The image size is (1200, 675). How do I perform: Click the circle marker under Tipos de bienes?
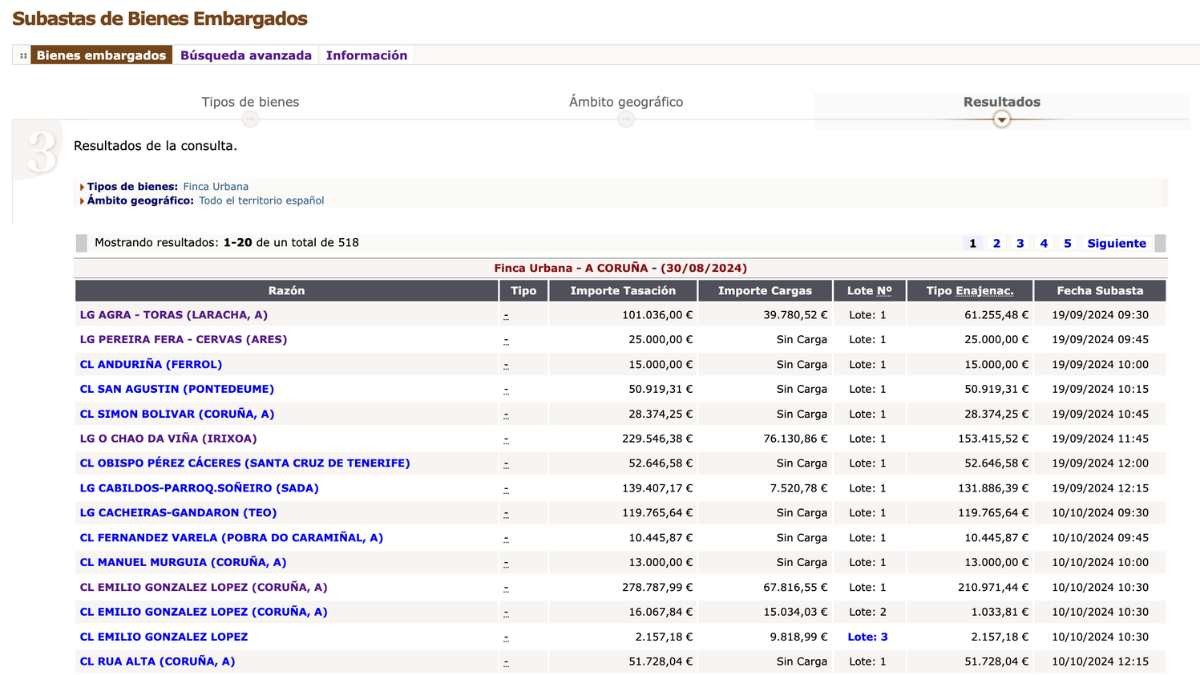point(250,119)
